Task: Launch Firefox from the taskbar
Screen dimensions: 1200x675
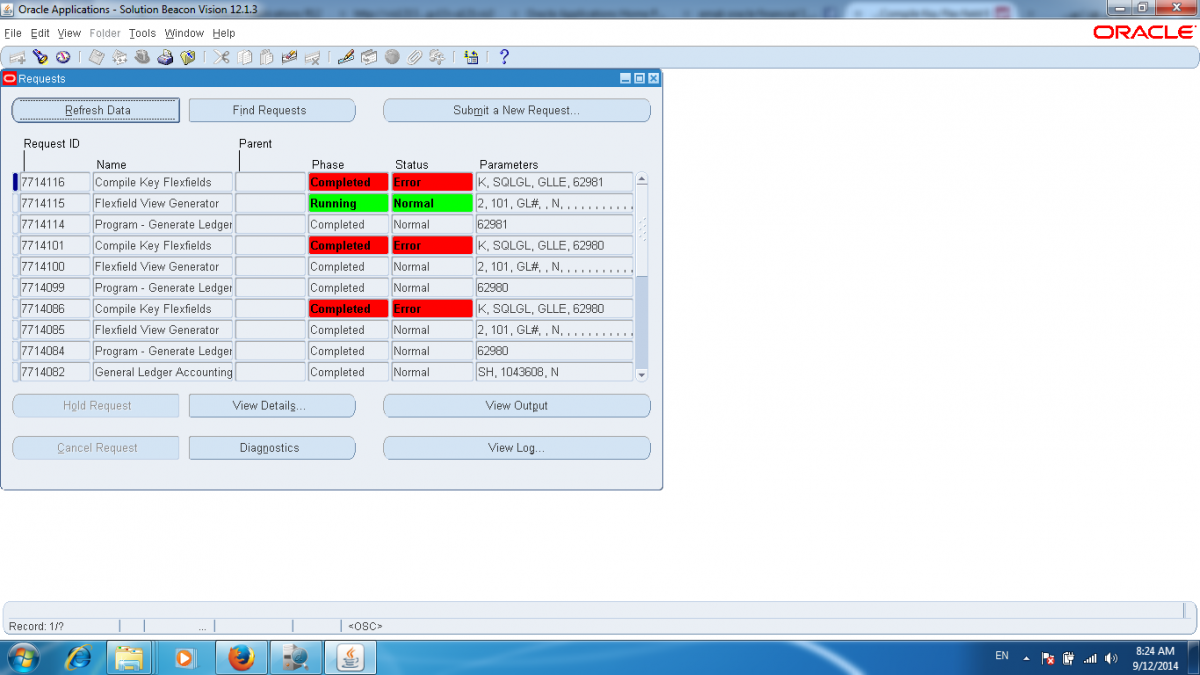Action: click(x=241, y=657)
